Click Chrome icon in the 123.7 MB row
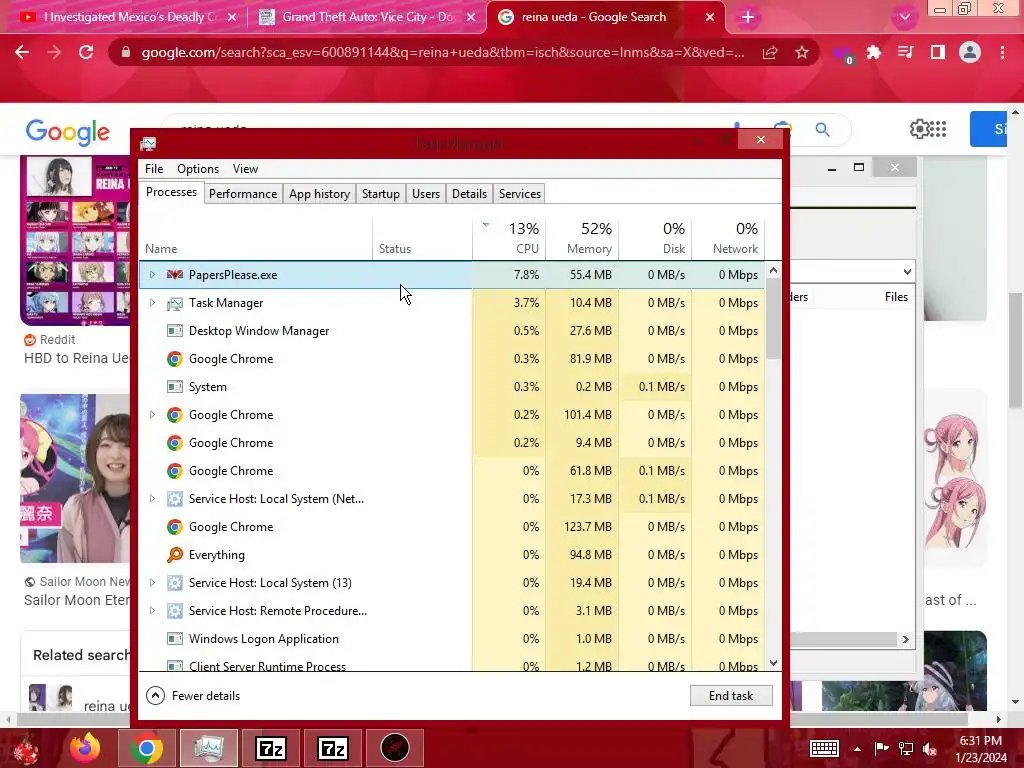This screenshot has height=768, width=1024. [x=174, y=527]
